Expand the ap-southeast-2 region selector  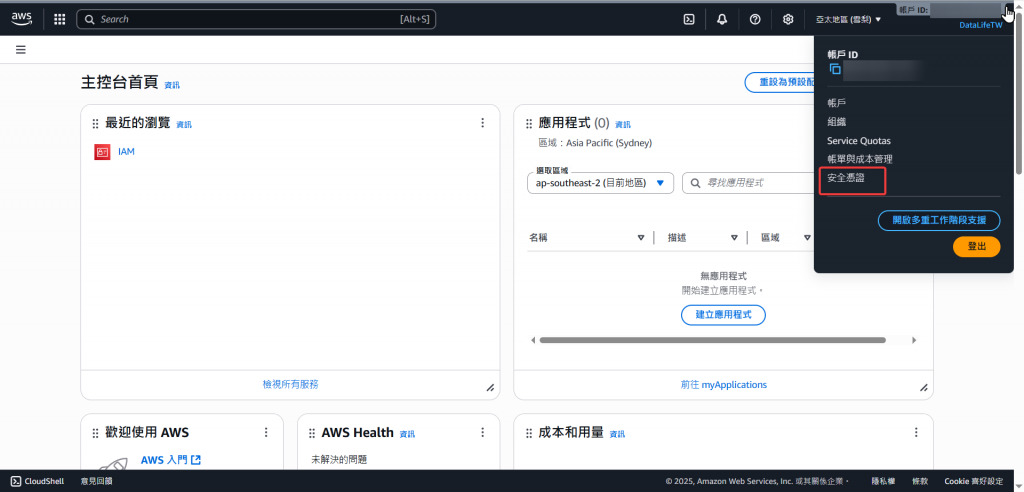600,183
